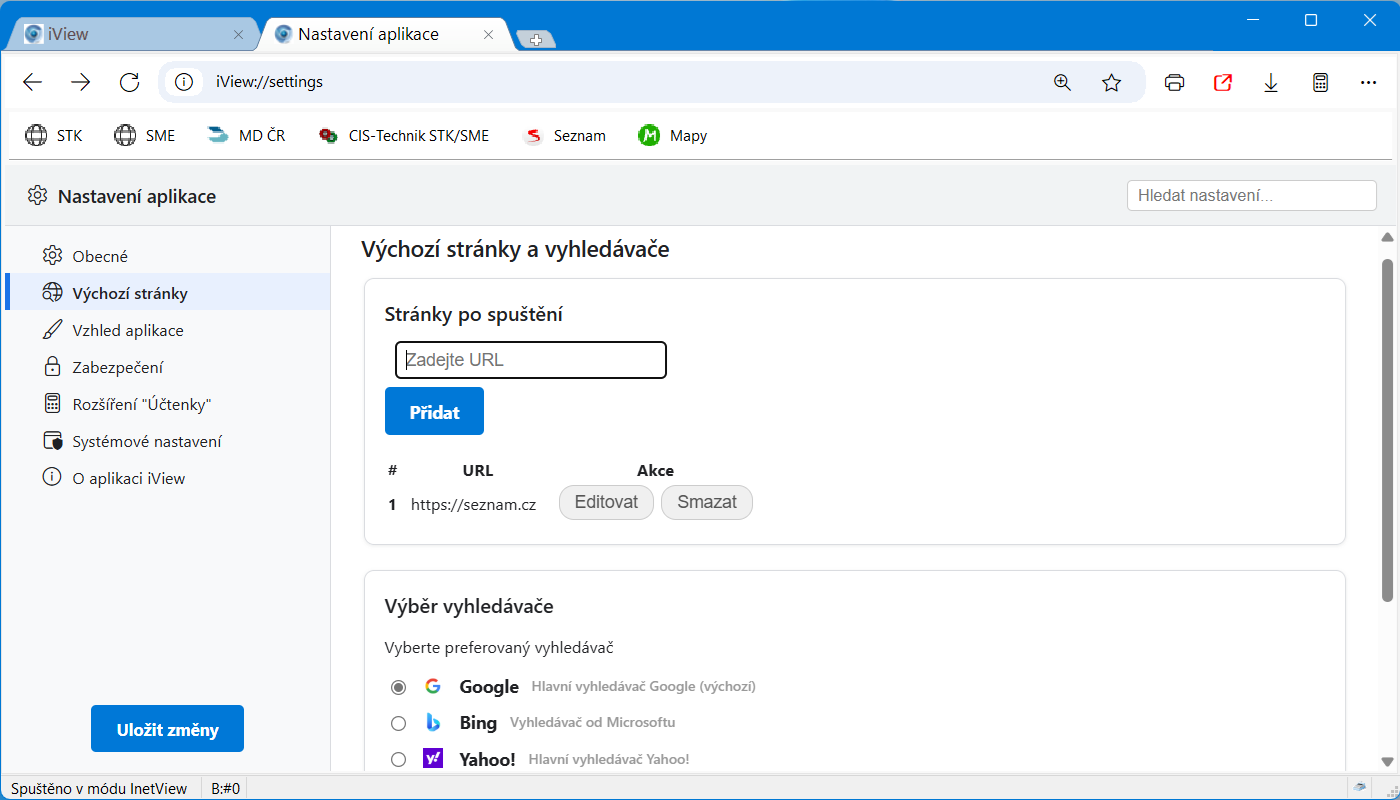1400x800 pixels.
Task: Open the CIS-Technik STK/SME bookmark
Action: pyautogui.click(x=404, y=136)
